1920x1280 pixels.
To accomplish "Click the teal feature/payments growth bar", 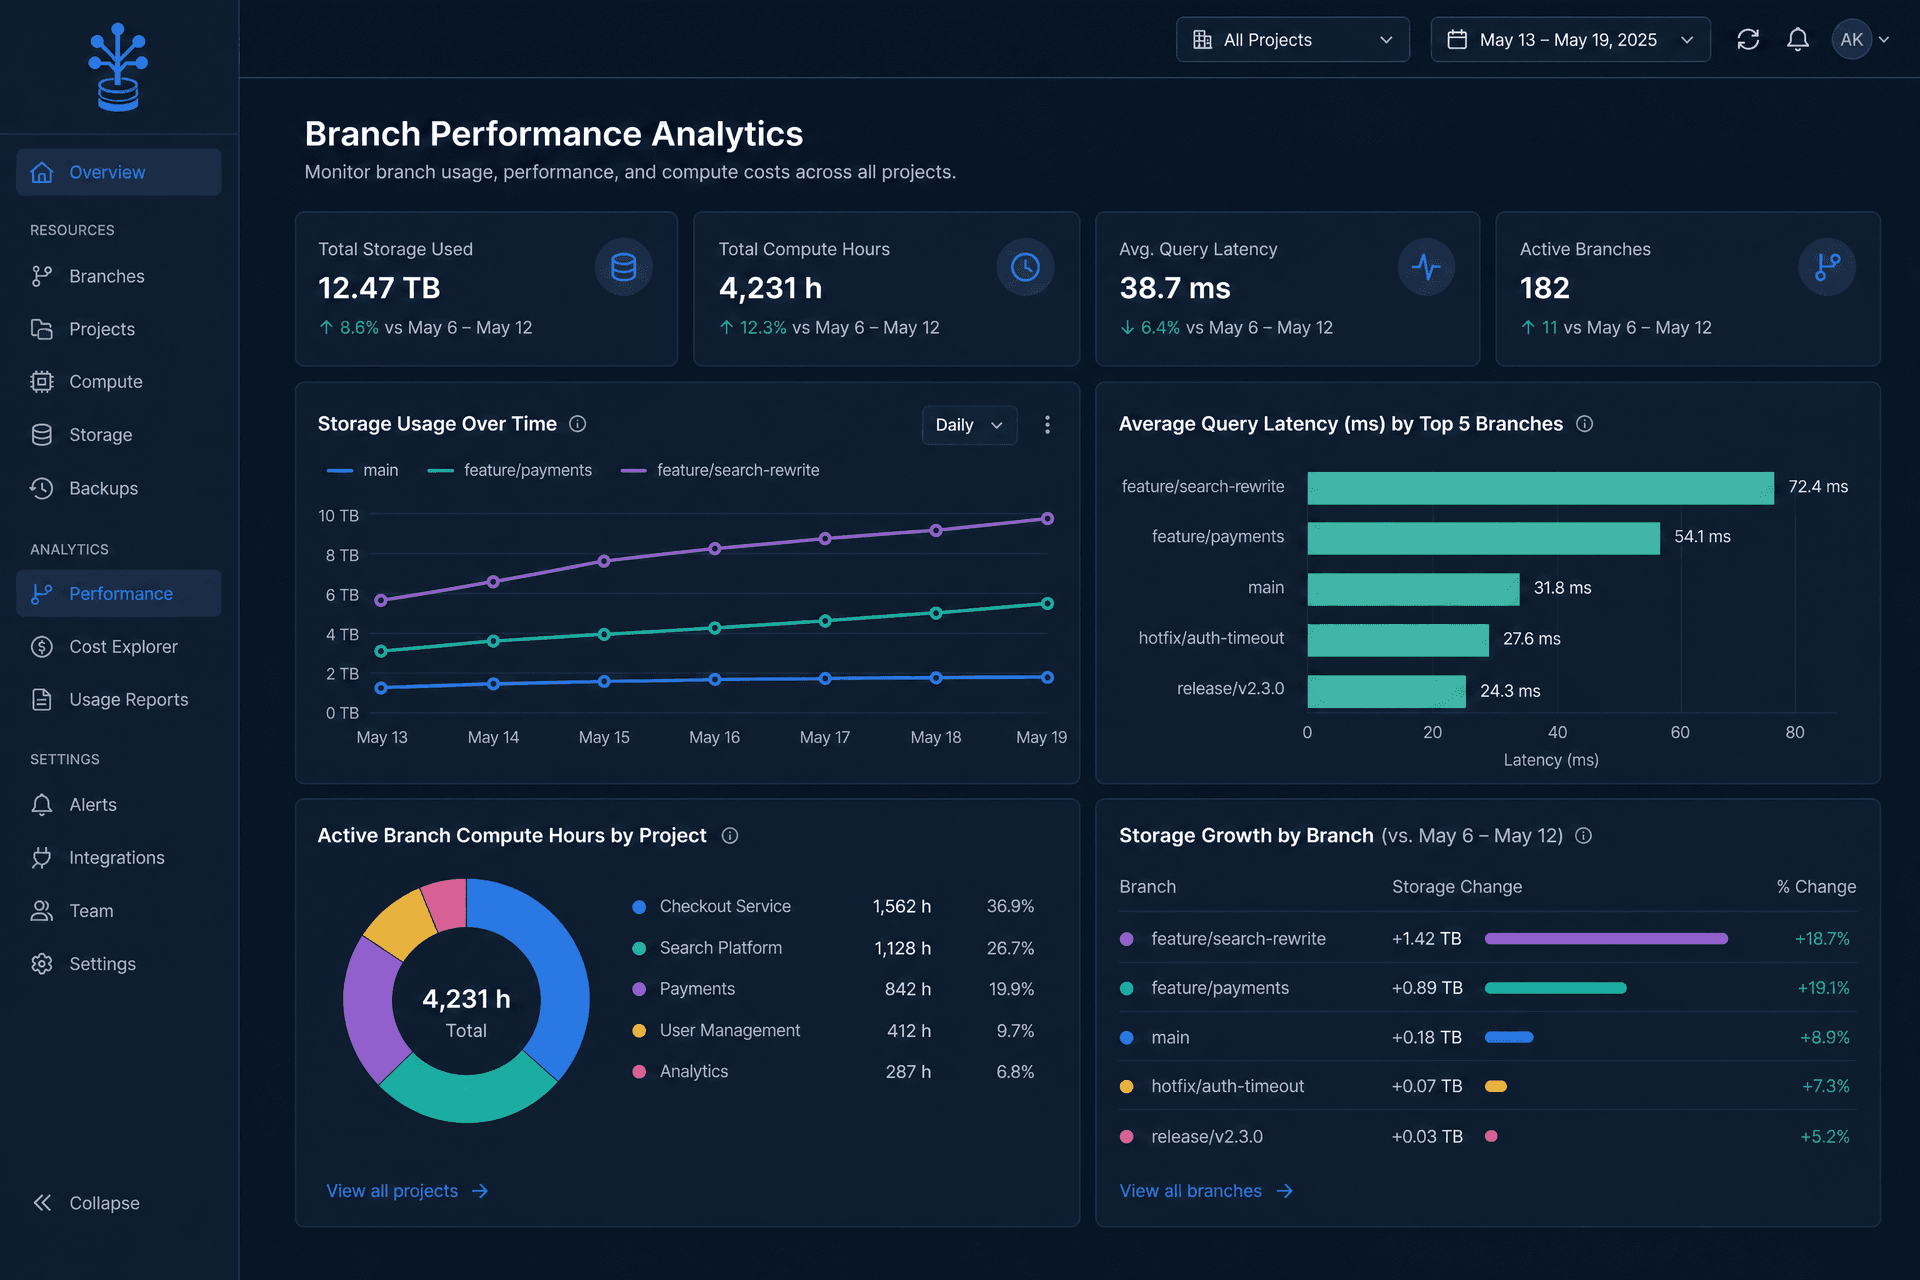I will (x=1555, y=988).
